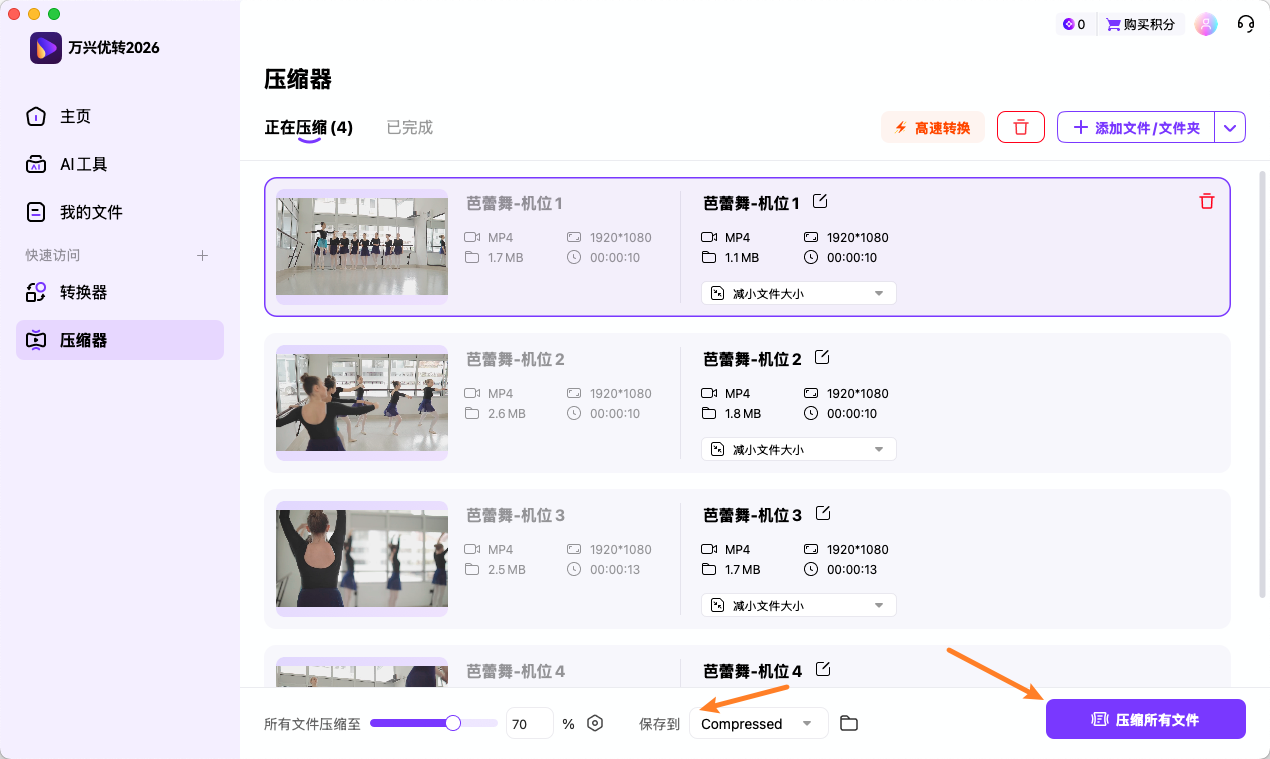Open the Compressed save location dropdown
Viewport: 1270px width, 759px height.
[758, 722]
